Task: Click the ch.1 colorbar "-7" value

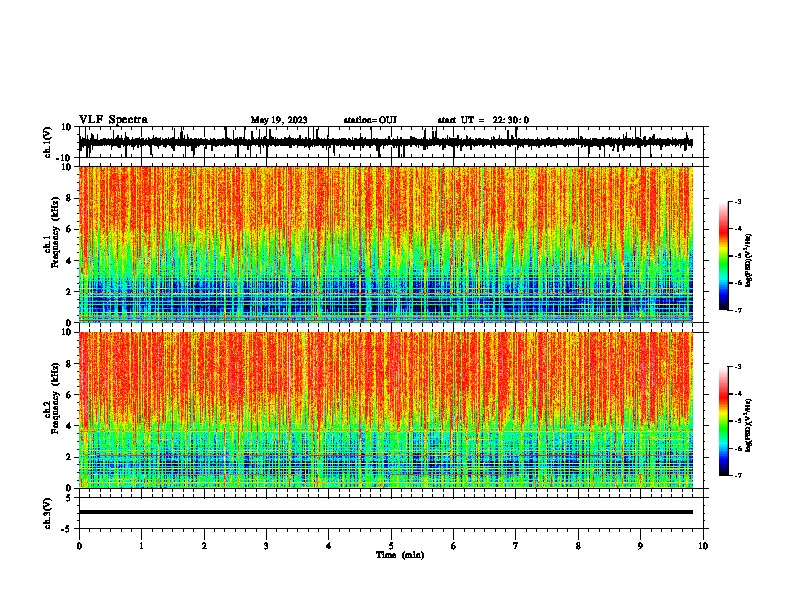Action: click(738, 310)
